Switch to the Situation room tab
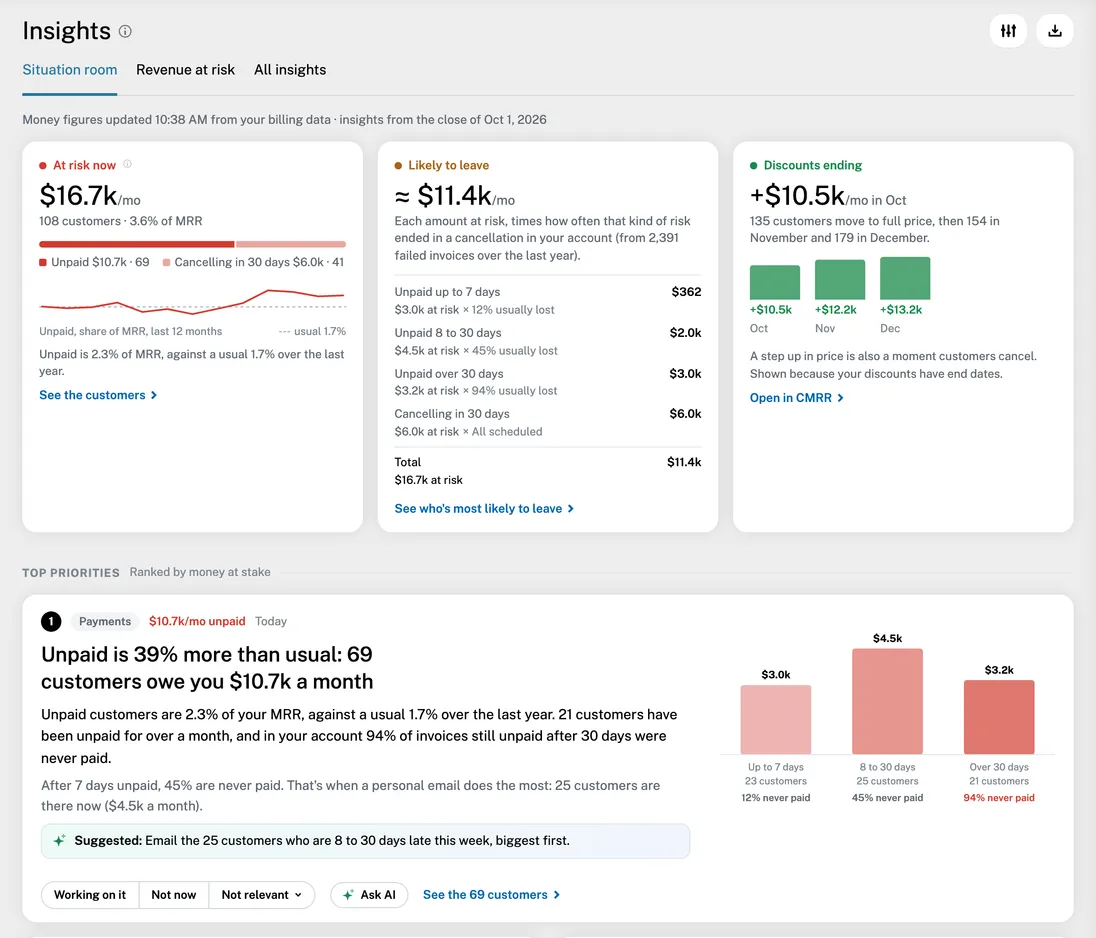Viewport: 1096px width, 938px height. coord(70,70)
